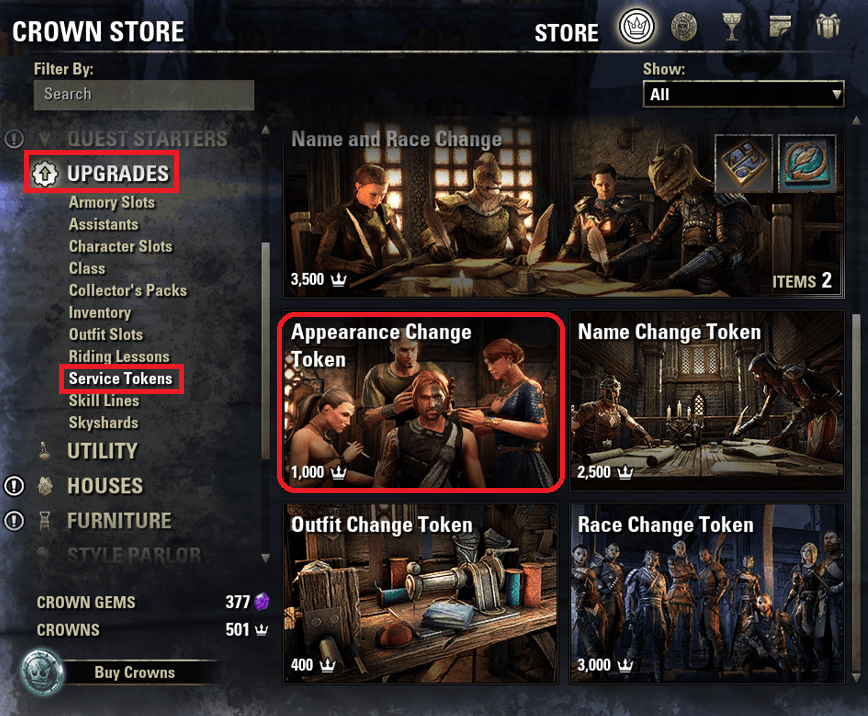Open the Race Change Token tile
Image resolution: width=868 pixels, height=716 pixels.
pyautogui.click(x=707, y=593)
